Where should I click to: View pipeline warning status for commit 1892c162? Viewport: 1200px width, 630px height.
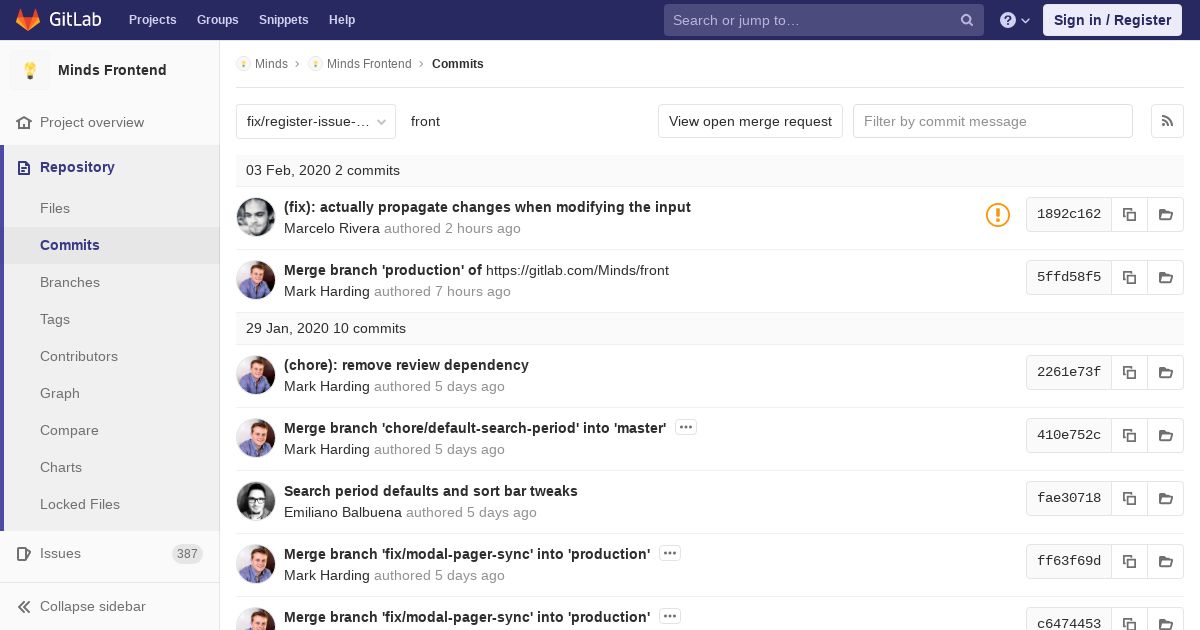click(997, 215)
